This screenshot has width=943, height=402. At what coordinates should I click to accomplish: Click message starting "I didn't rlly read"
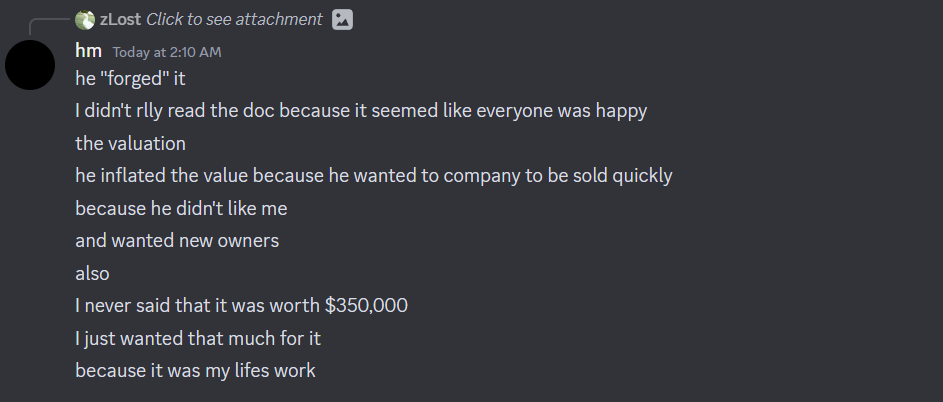(361, 111)
